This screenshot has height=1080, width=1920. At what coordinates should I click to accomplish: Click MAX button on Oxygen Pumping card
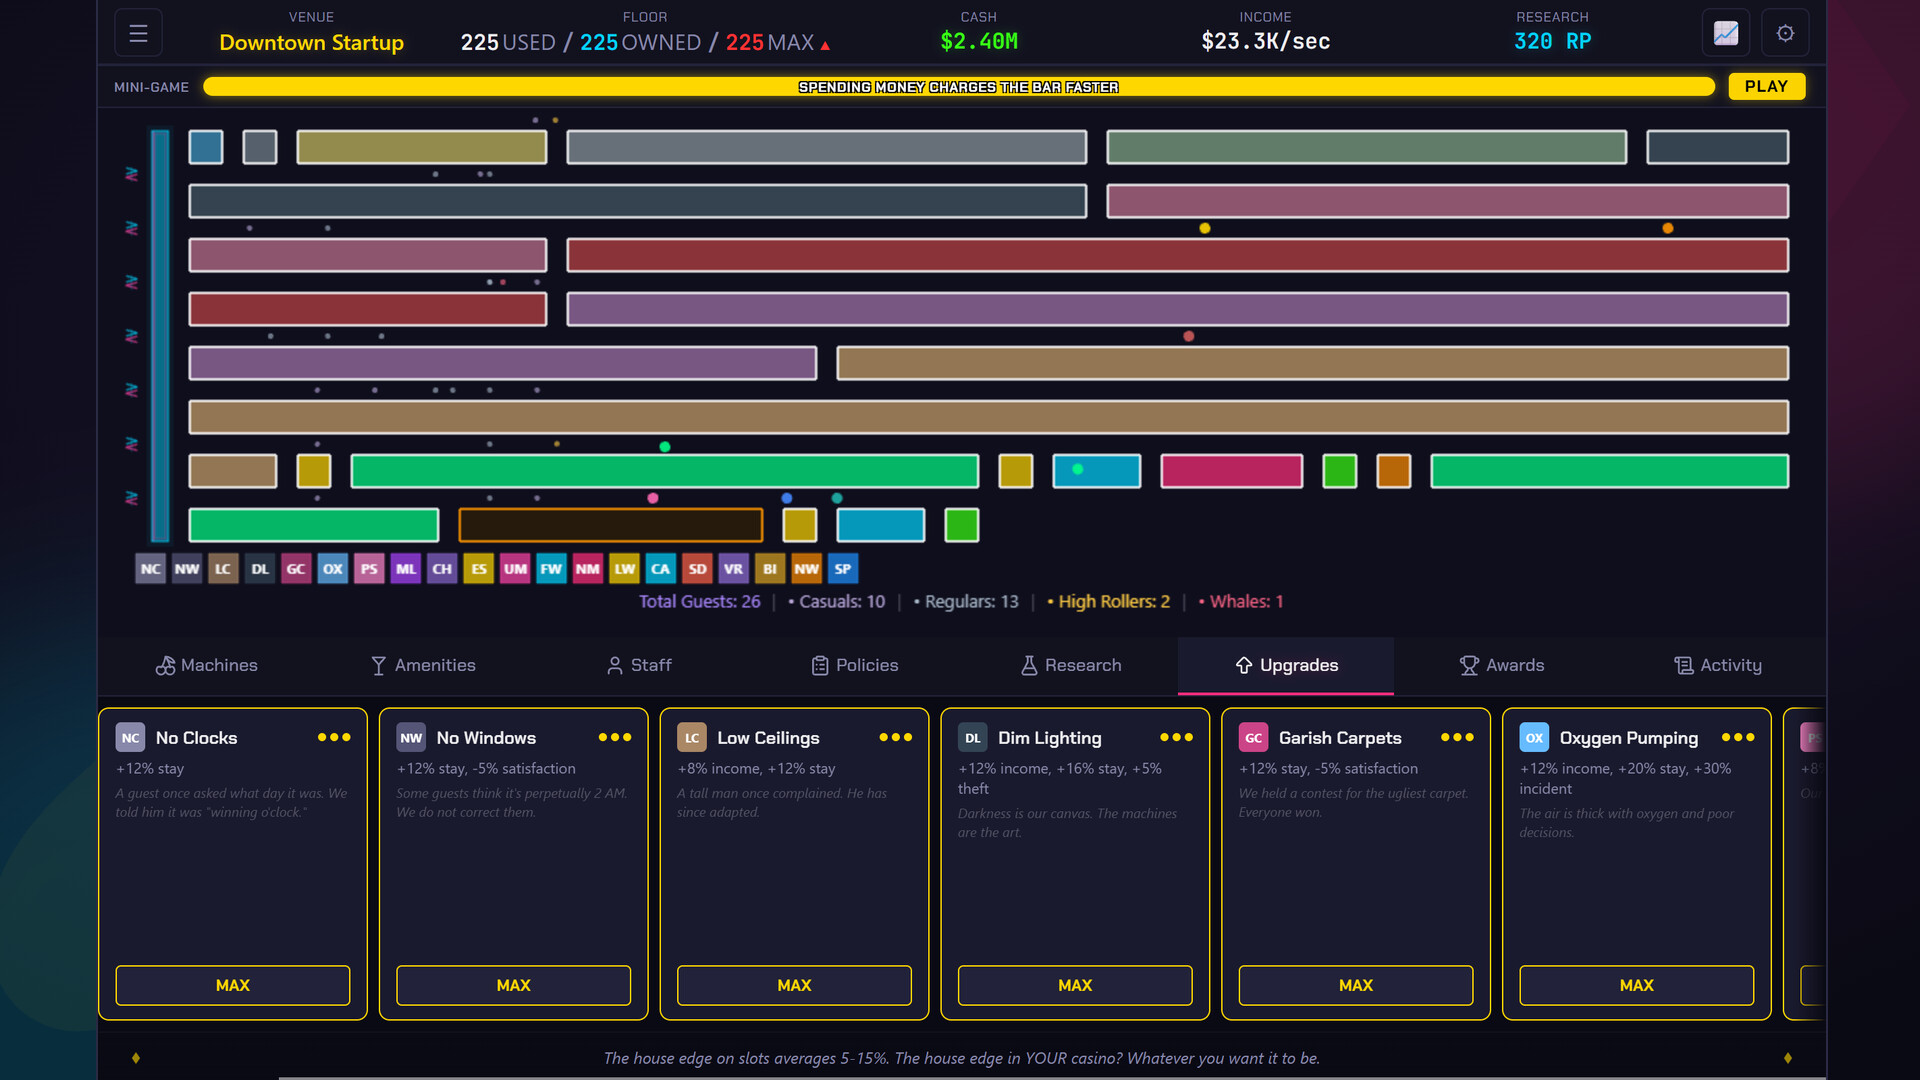[1636, 985]
